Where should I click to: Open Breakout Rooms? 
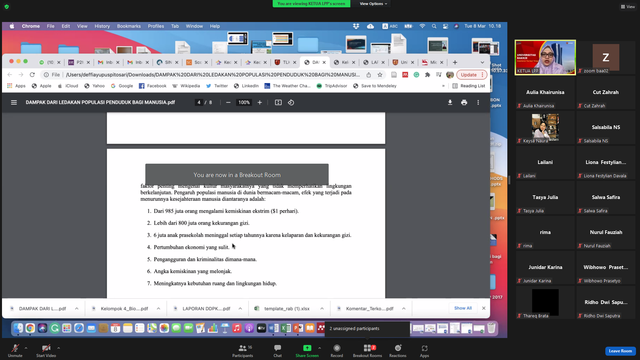coord(367,350)
